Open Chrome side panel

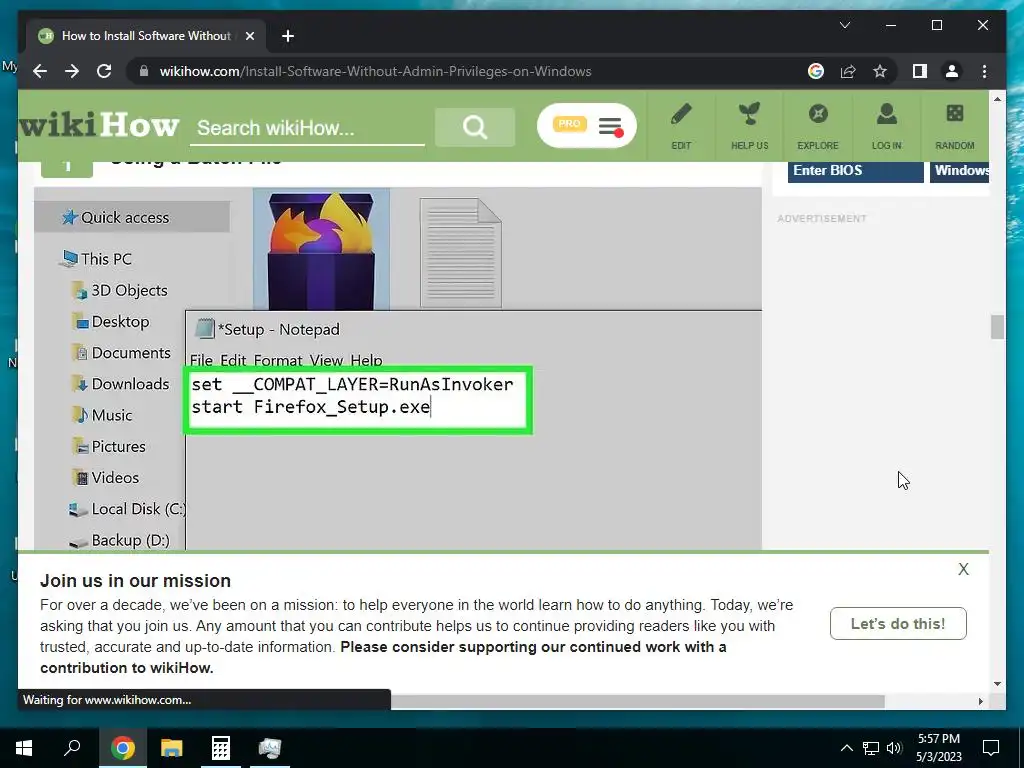[x=920, y=71]
